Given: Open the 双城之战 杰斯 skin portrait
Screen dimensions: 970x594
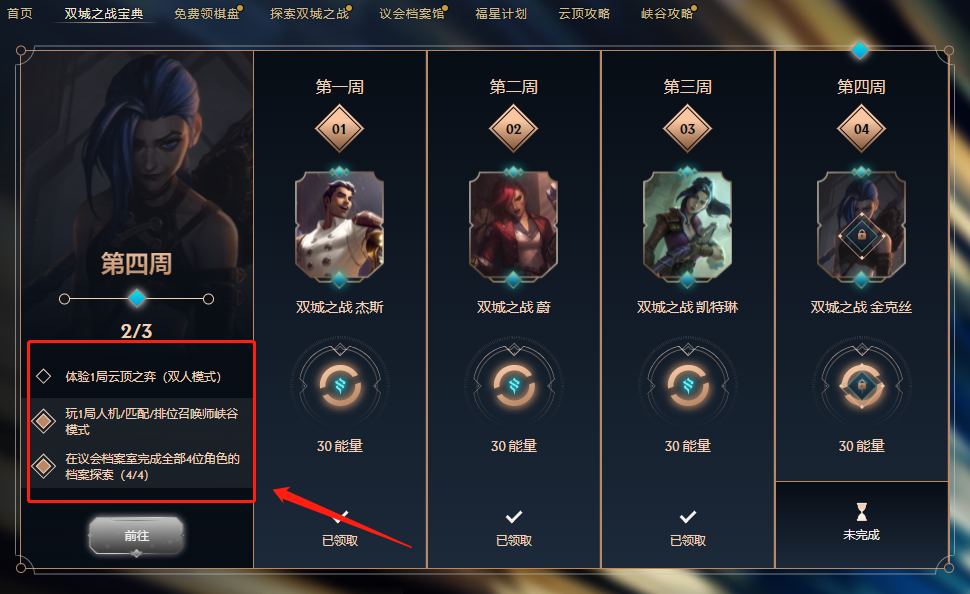Looking at the screenshot, I should (340, 226).
